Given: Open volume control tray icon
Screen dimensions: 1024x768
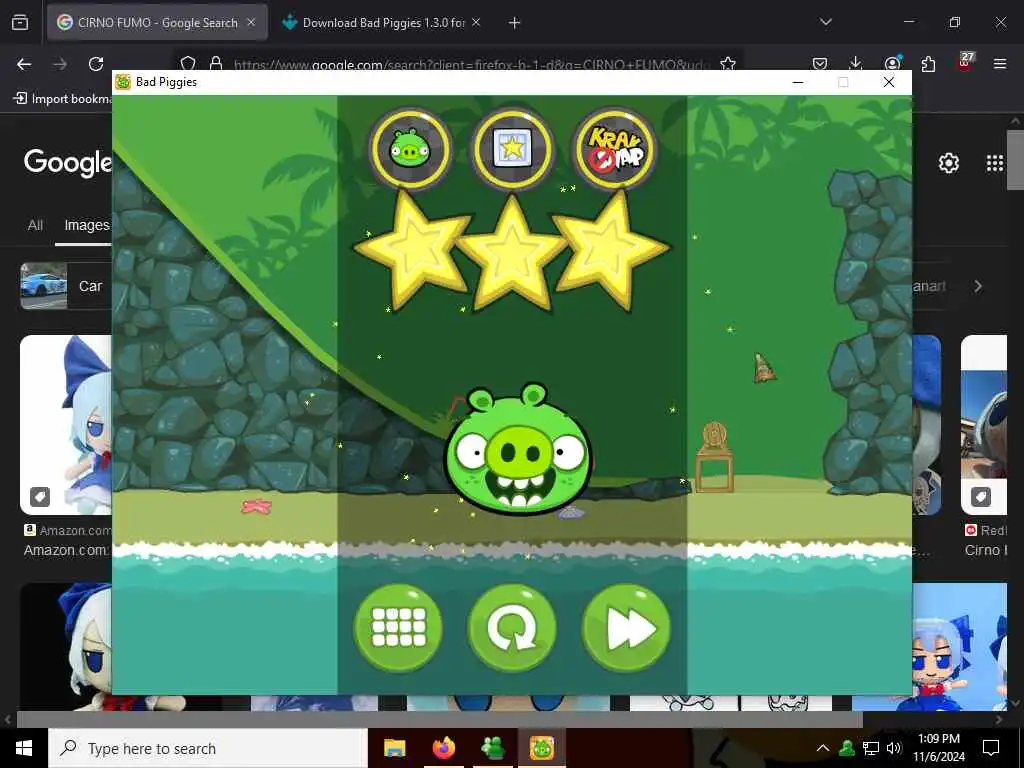Looking at the screenshot, I should pos(894,748).
